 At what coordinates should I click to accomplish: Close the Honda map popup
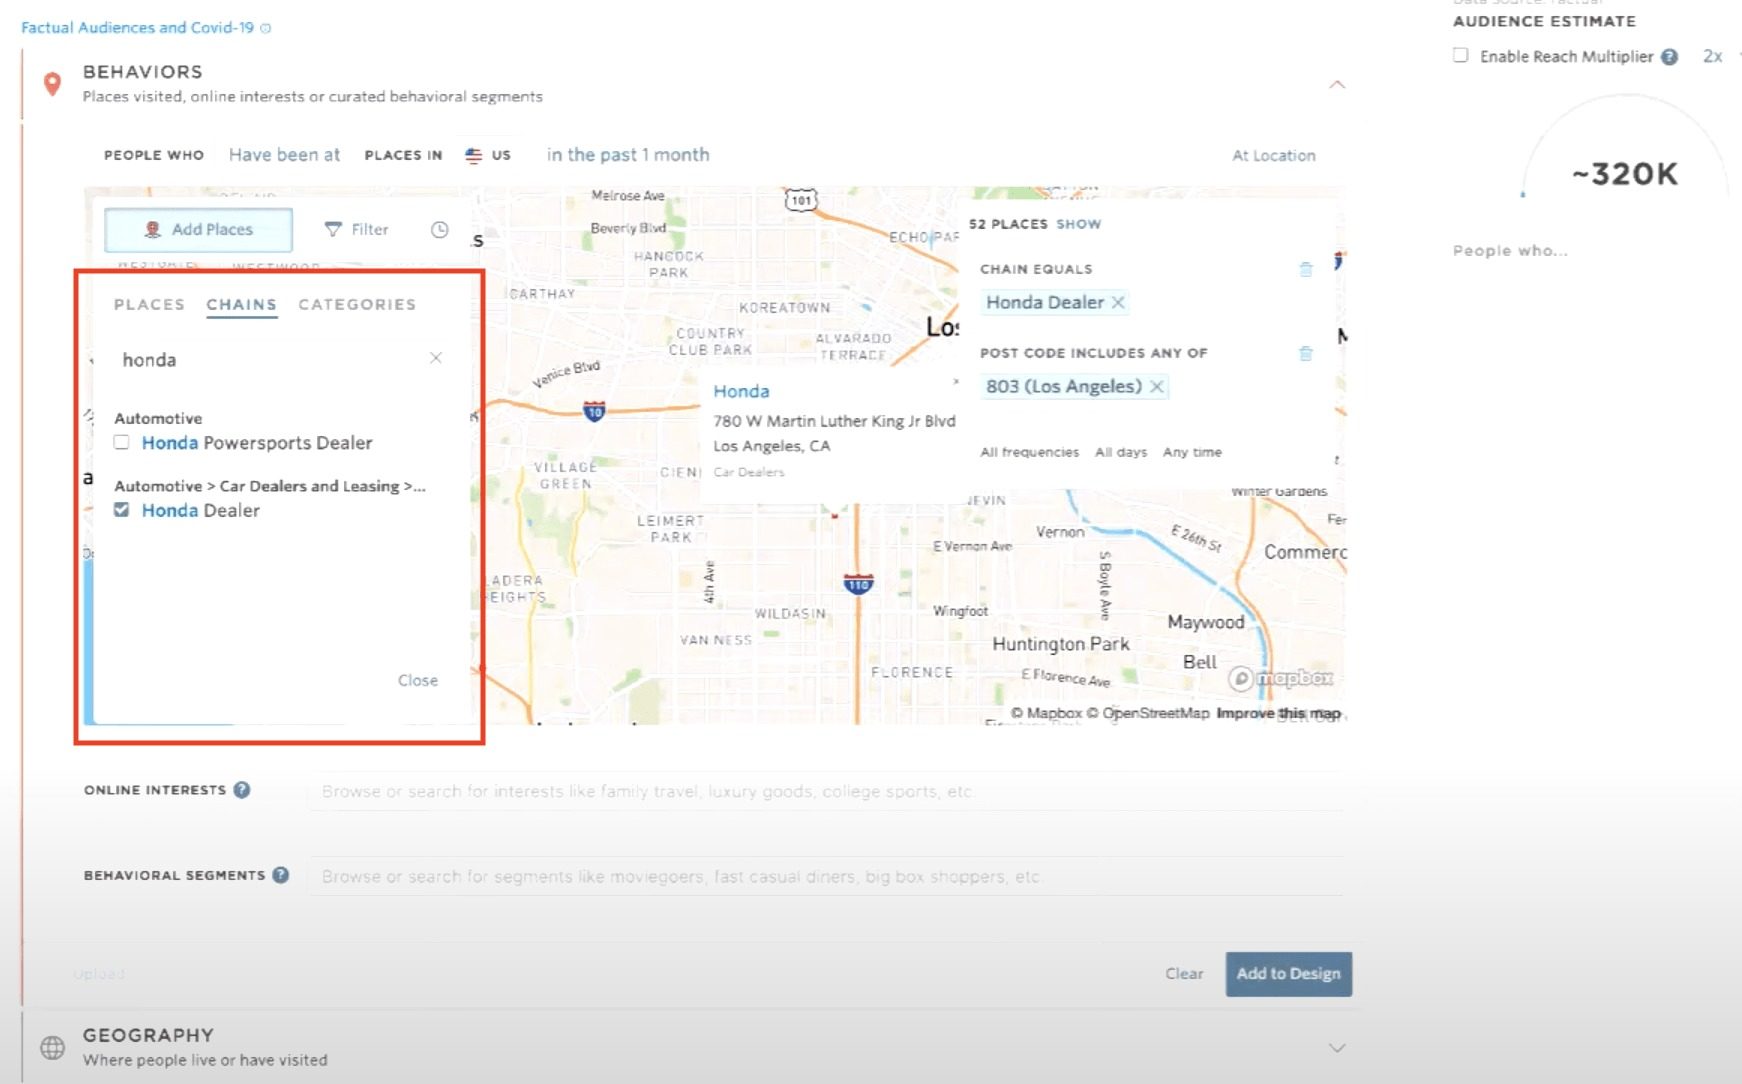(956, 381)
